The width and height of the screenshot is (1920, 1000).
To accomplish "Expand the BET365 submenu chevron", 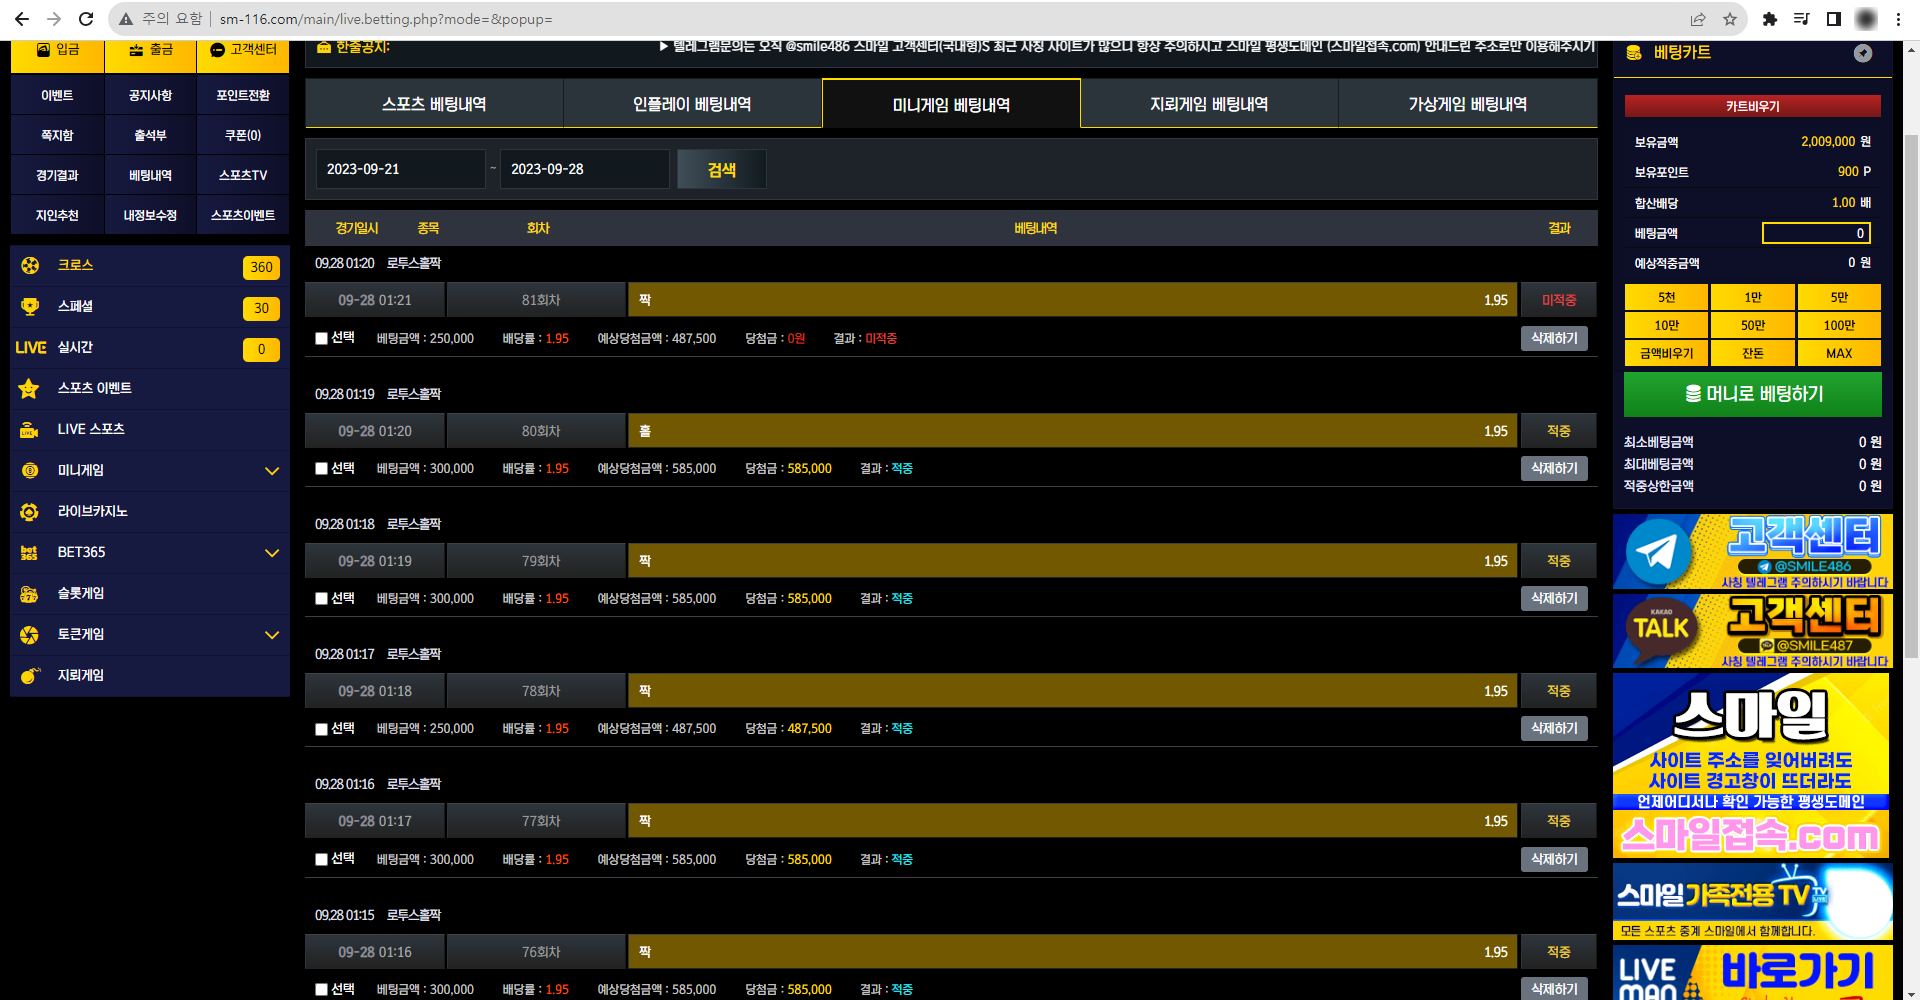I will click(x=271, y=553).
